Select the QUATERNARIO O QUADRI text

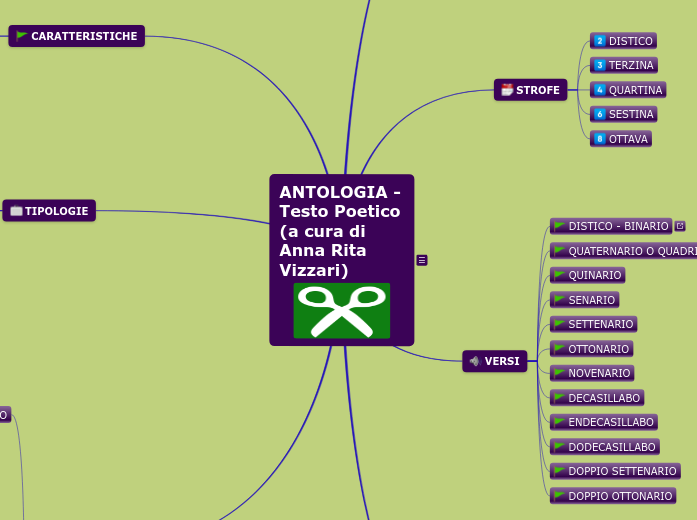[x=633, y=251]
